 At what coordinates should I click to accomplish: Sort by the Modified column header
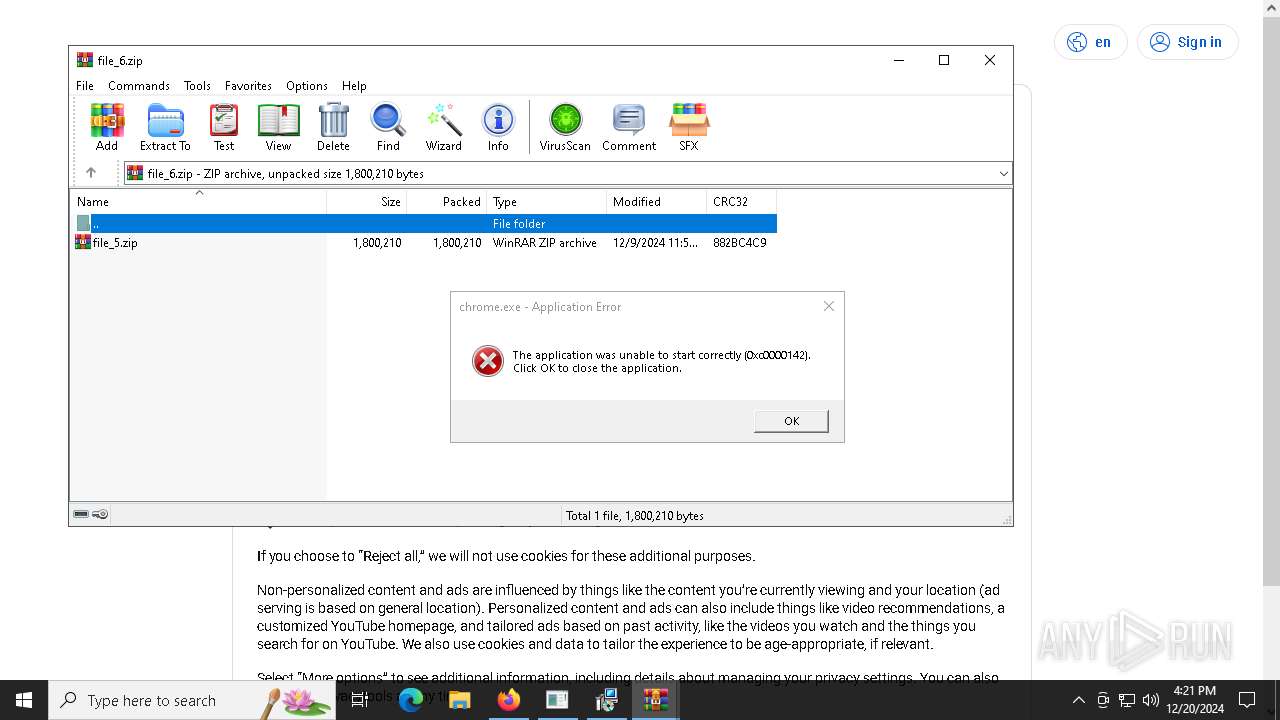coord(657,201)
